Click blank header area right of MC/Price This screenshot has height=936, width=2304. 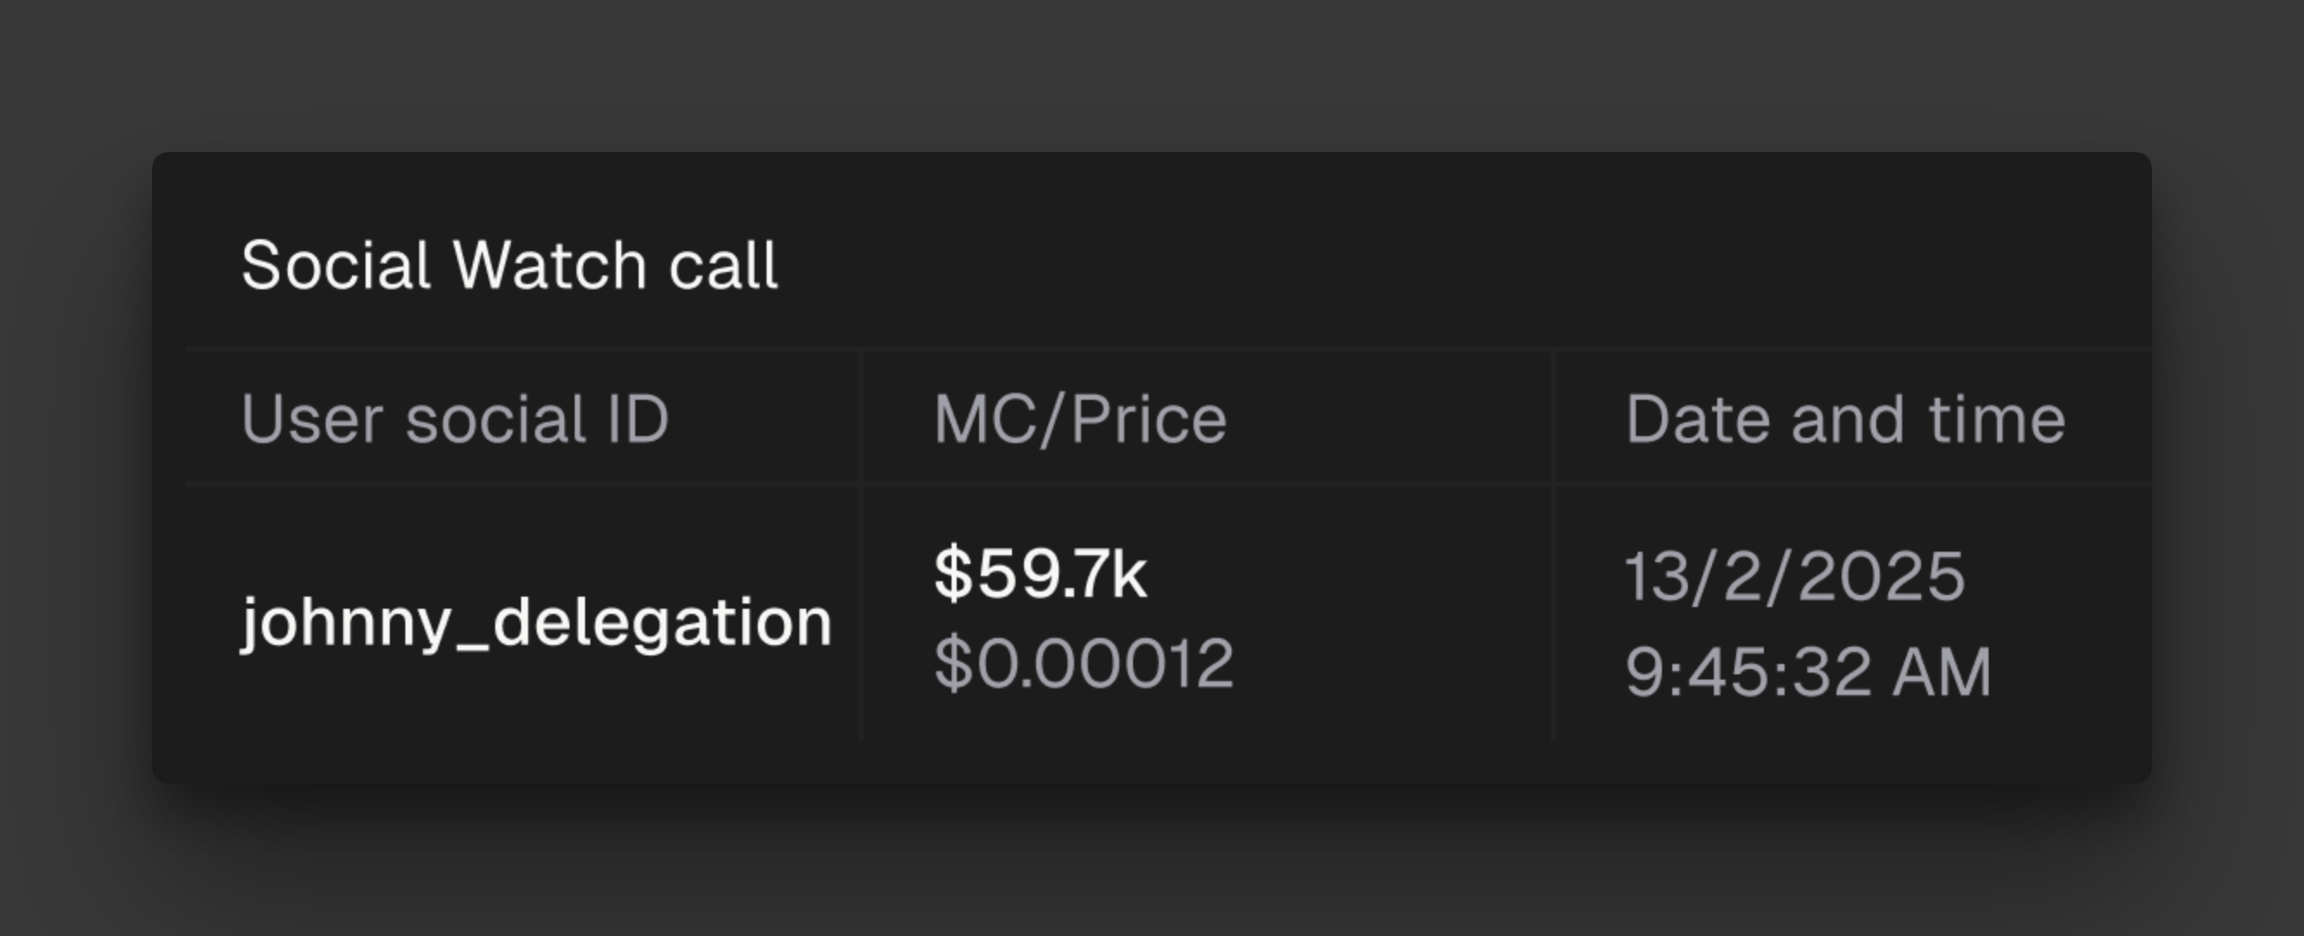pos(1390,418)
